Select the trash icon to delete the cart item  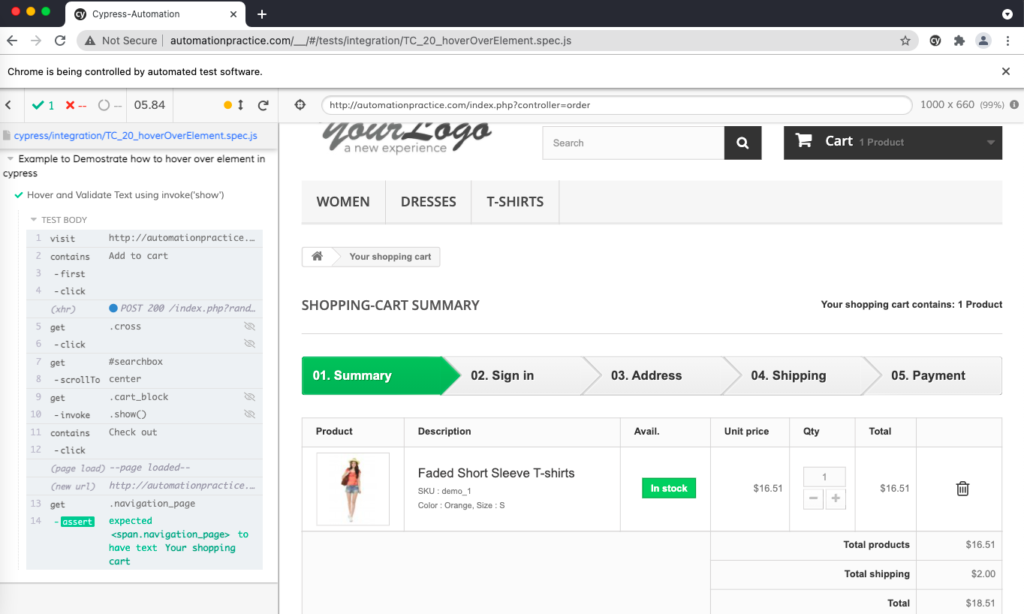click(x=962, y=488)
